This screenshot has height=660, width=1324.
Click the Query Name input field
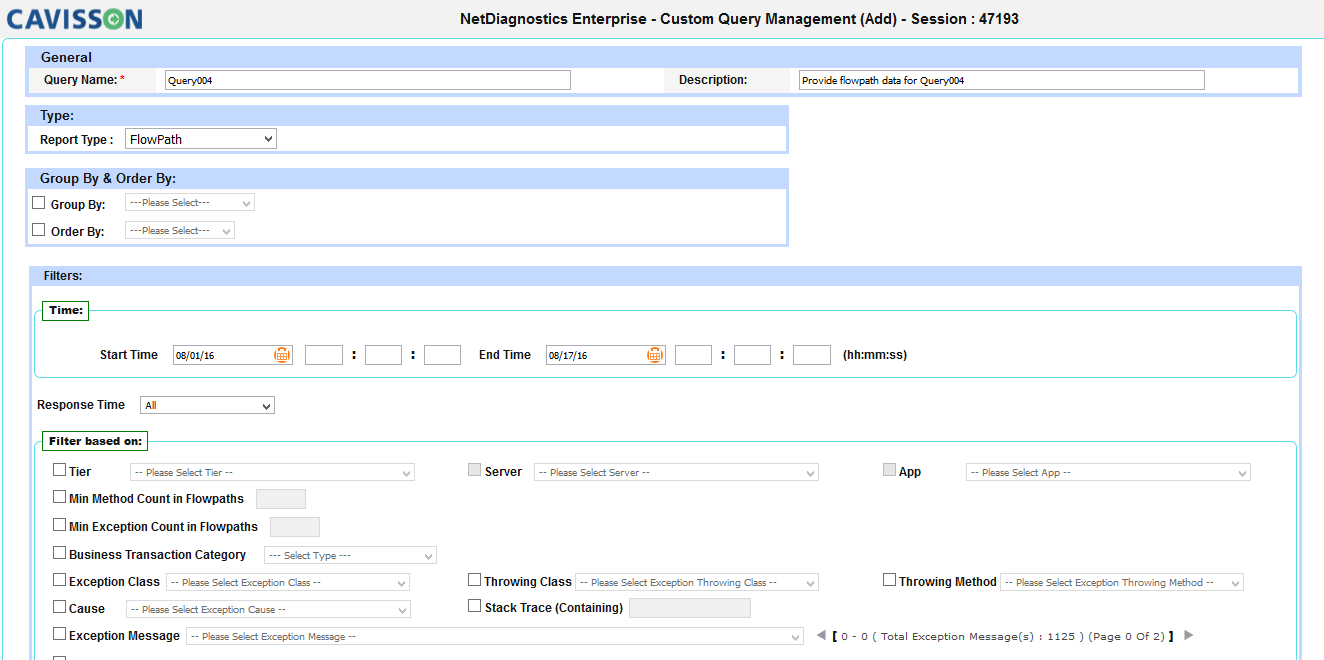pos(368,80)
